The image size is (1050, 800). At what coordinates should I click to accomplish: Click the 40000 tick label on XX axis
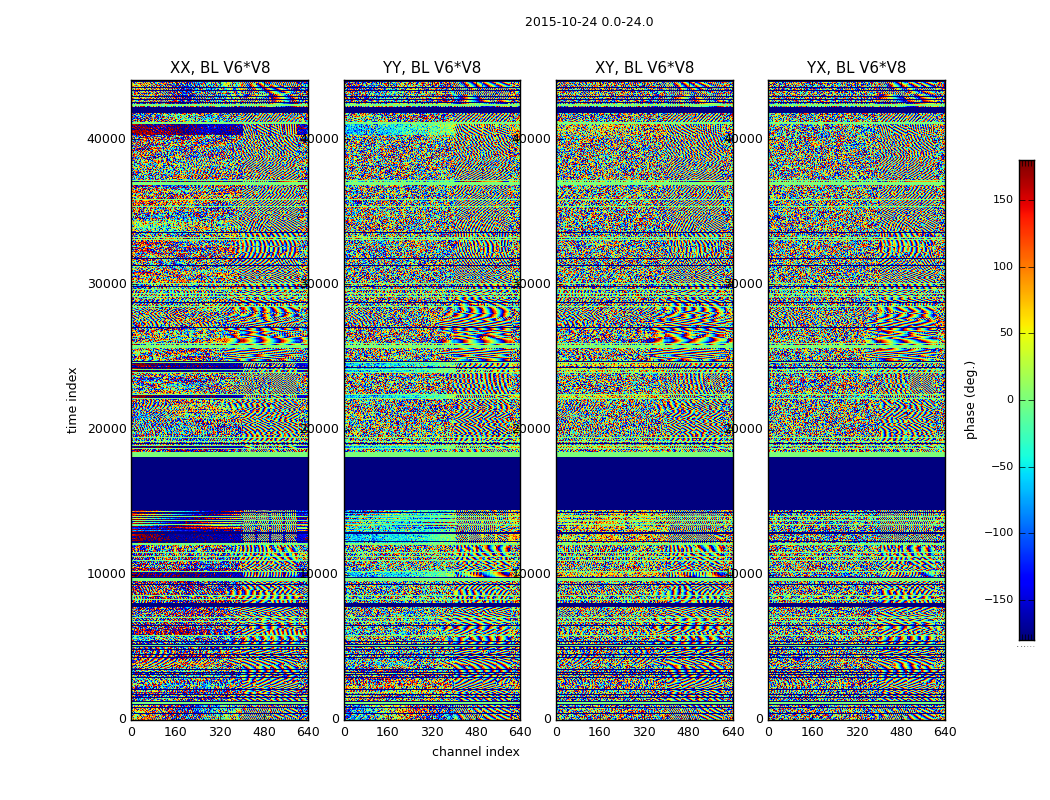106,139
